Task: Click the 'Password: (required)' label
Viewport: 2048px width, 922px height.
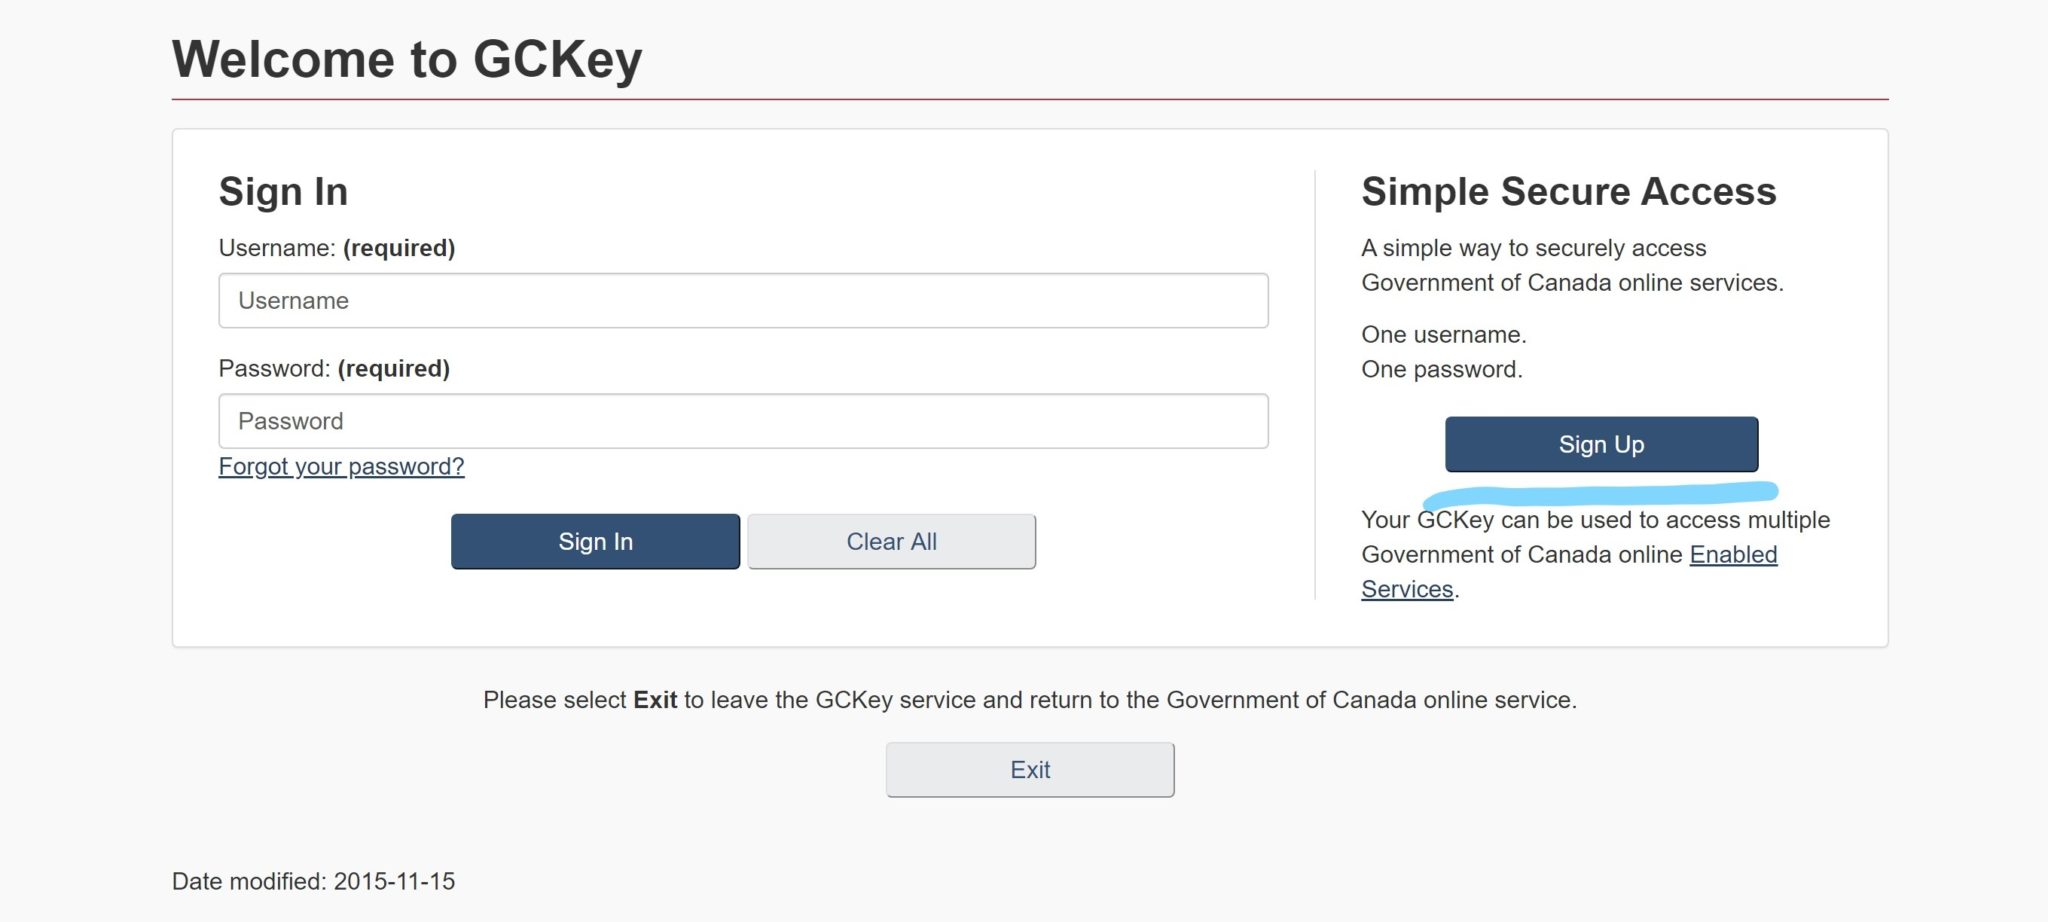Action: [334, 369]
